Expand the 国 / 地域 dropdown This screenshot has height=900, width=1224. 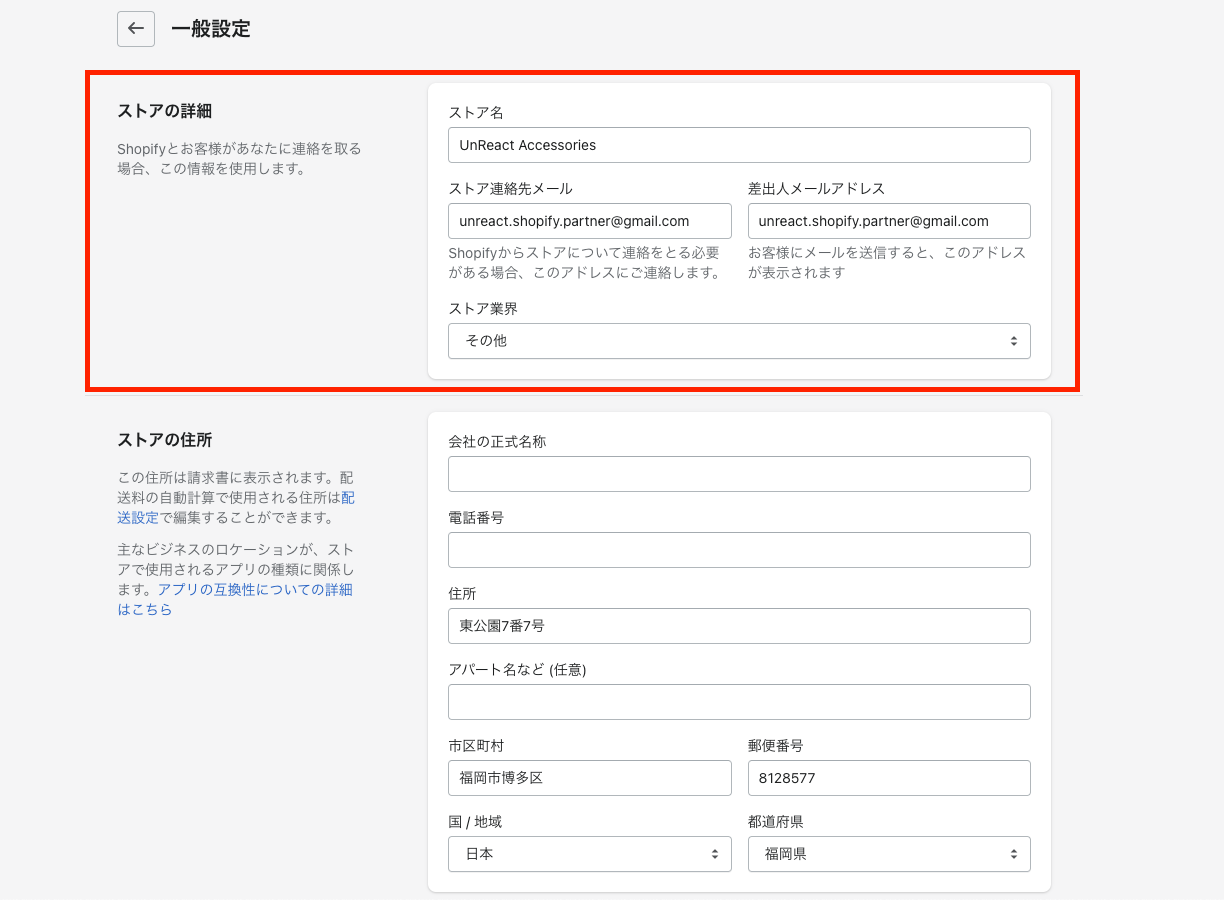[x=589, y=854]
